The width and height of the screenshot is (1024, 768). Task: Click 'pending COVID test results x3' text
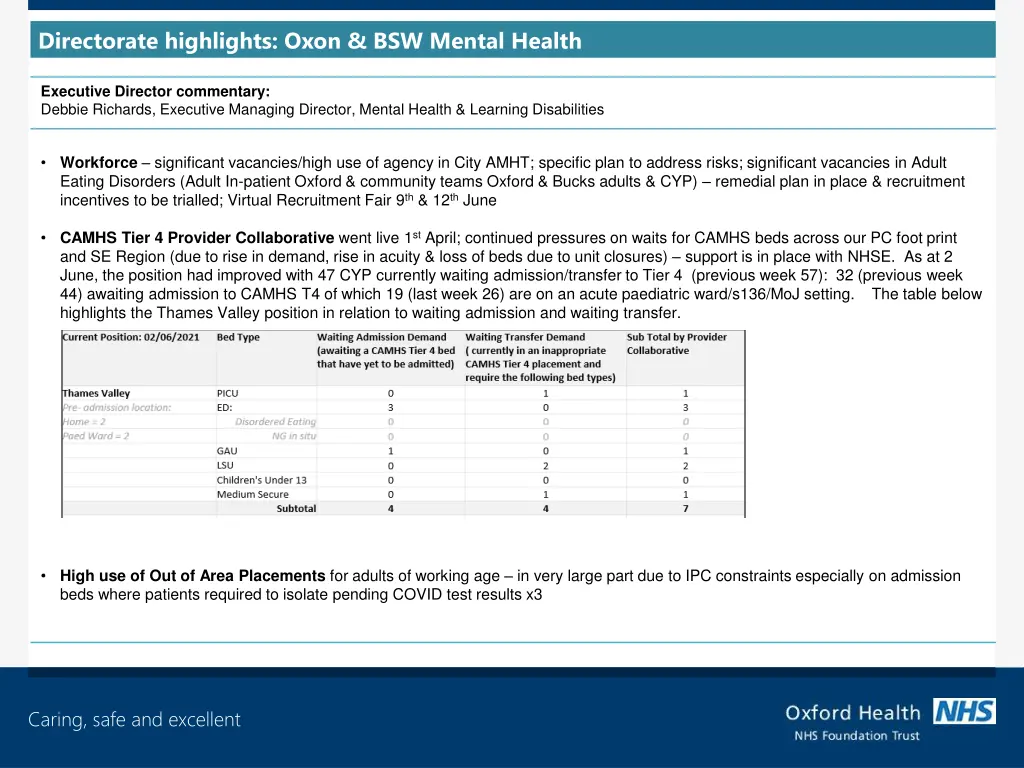(438, 595)
